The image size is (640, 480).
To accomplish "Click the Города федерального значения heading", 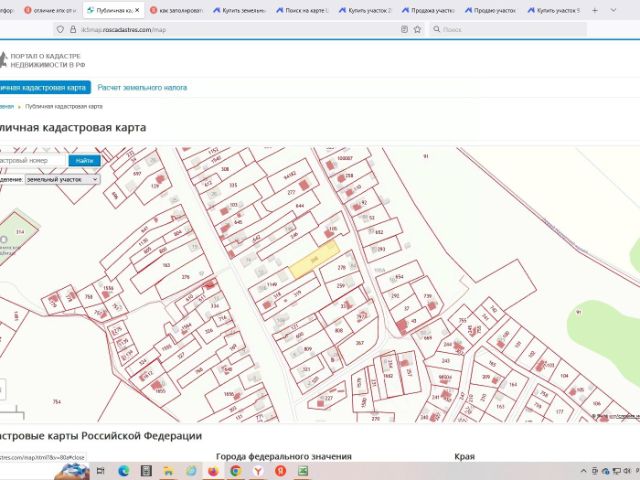I will coord(284,456).
